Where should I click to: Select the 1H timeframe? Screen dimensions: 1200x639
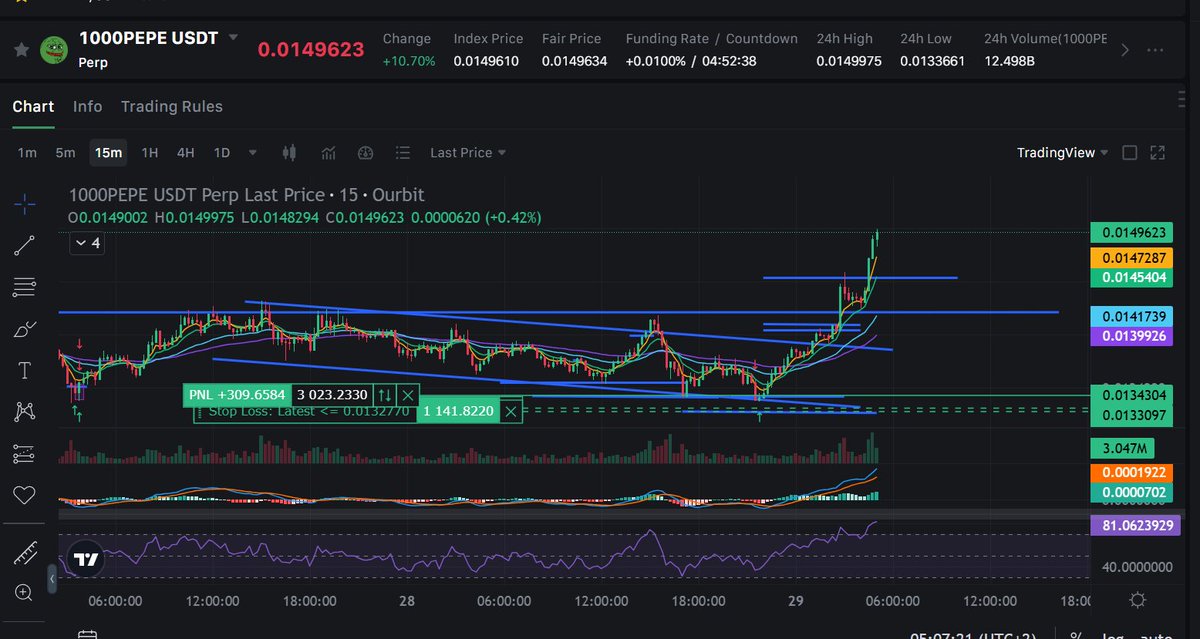point(150,153)
